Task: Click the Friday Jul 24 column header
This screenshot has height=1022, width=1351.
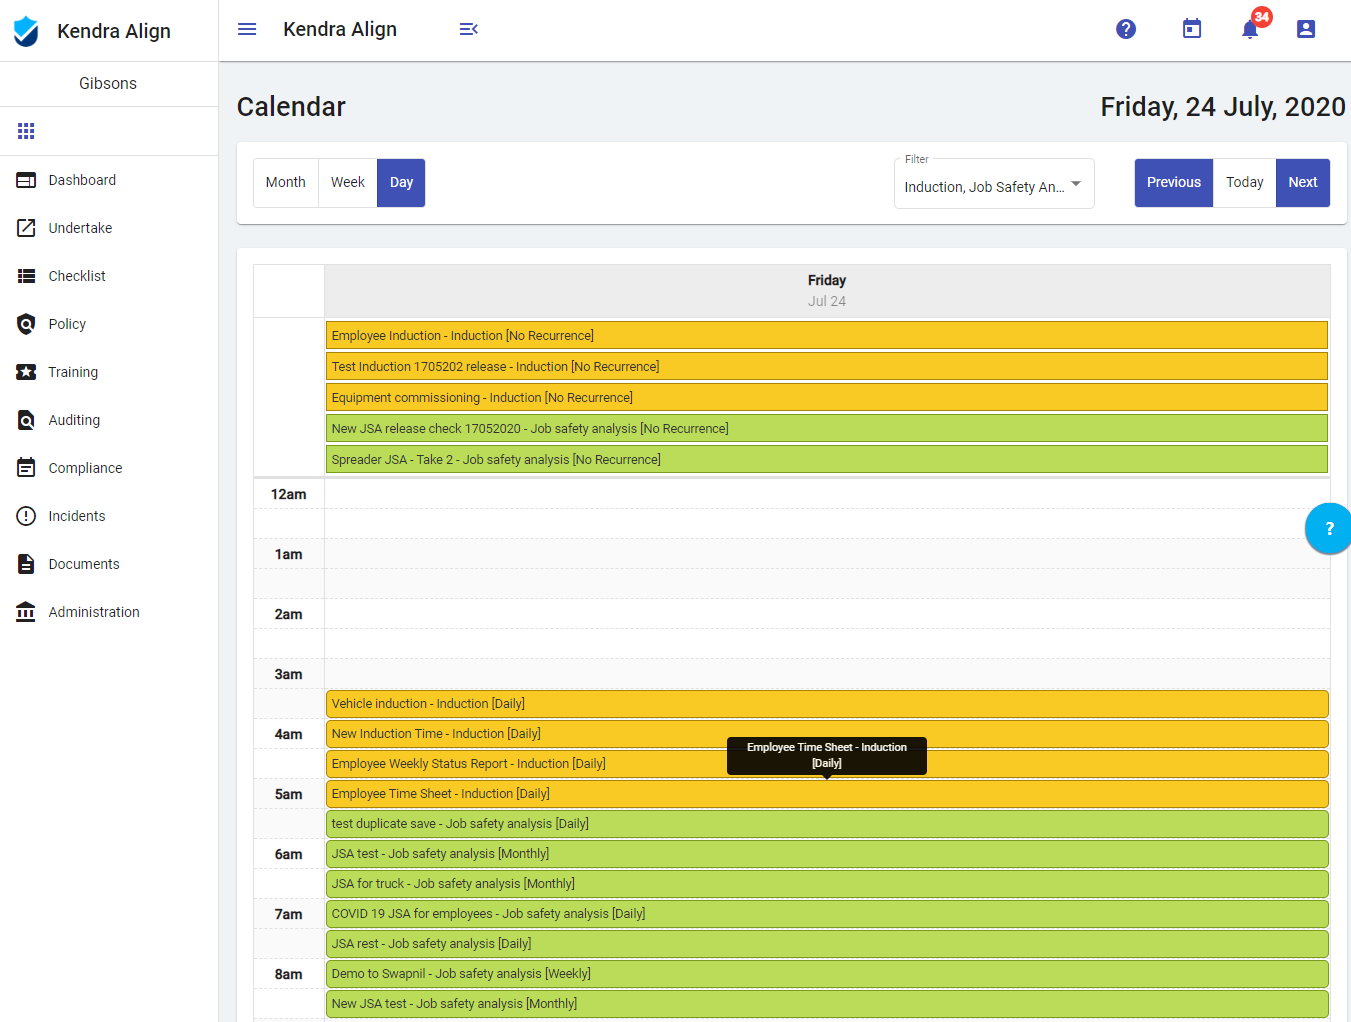Action: pyautogui.click(x=827, y=291)
